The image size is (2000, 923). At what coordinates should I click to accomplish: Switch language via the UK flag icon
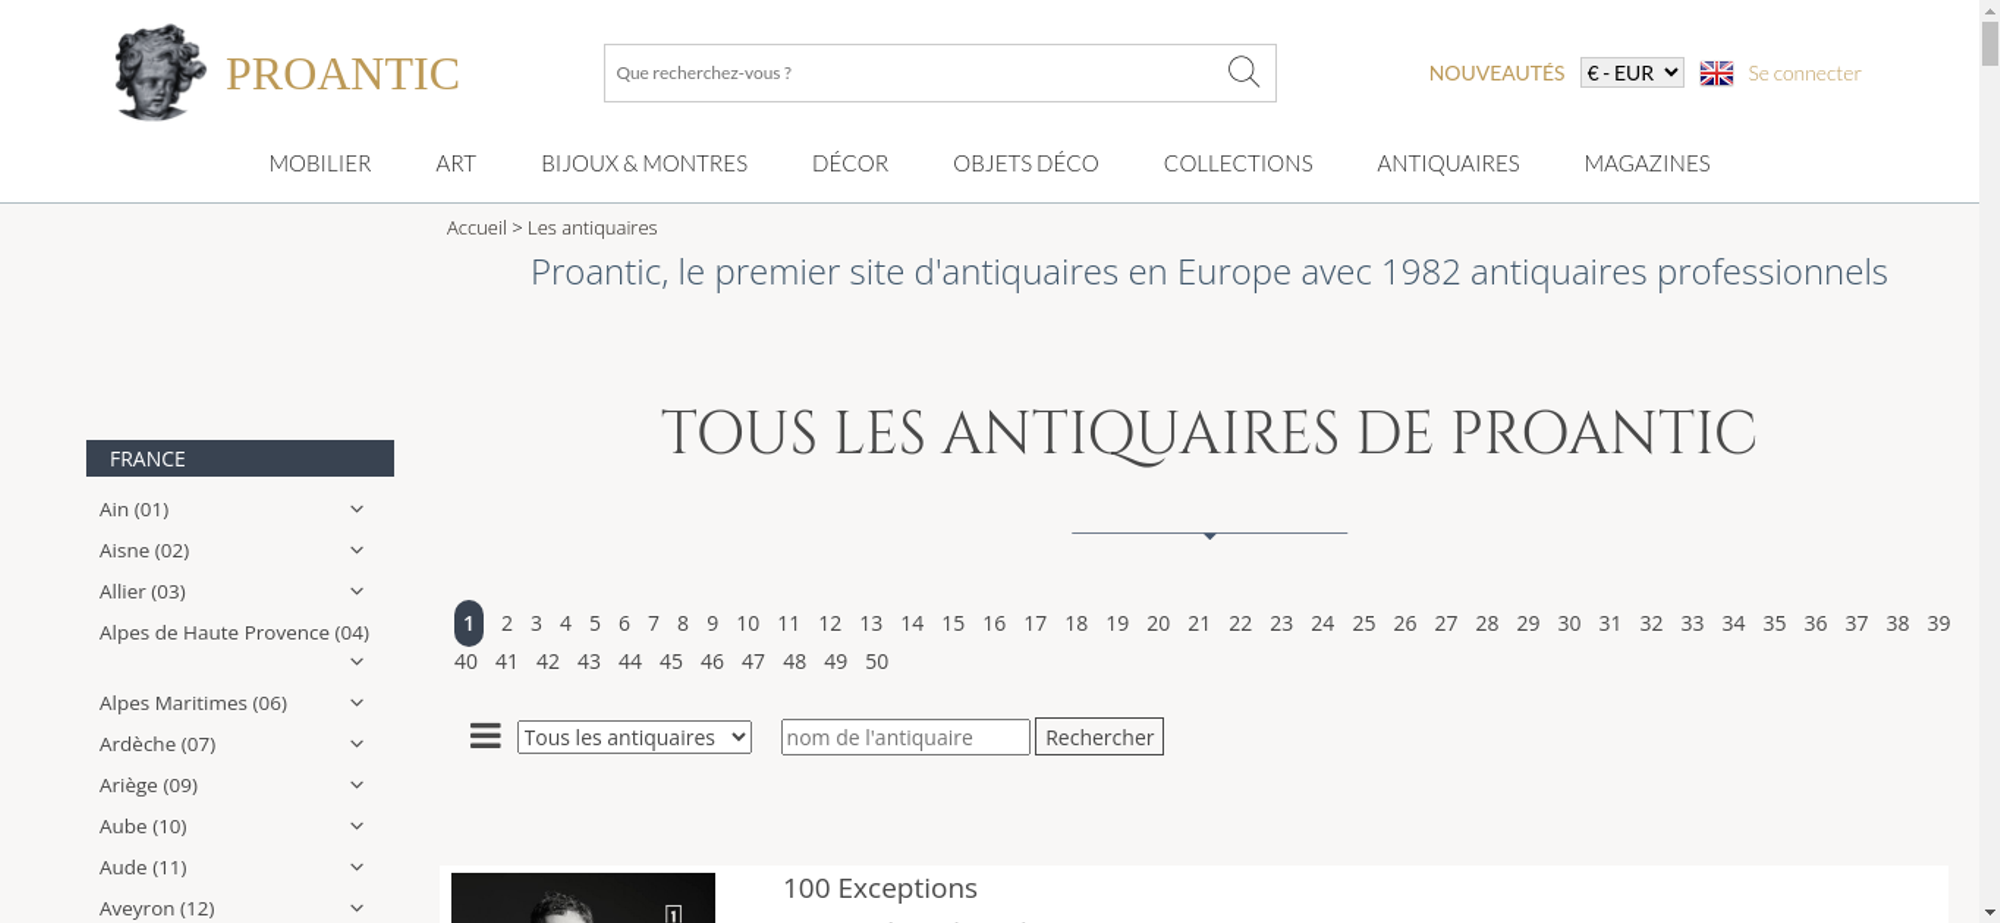click(1716, 73)
